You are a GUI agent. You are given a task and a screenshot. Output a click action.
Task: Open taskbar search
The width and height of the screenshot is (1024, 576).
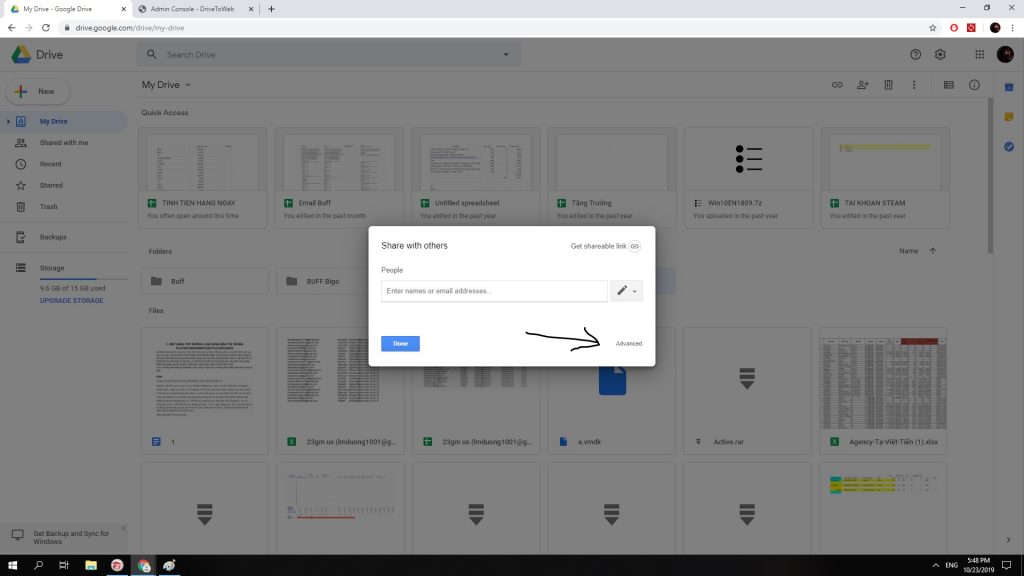click(x=39, y=566)
